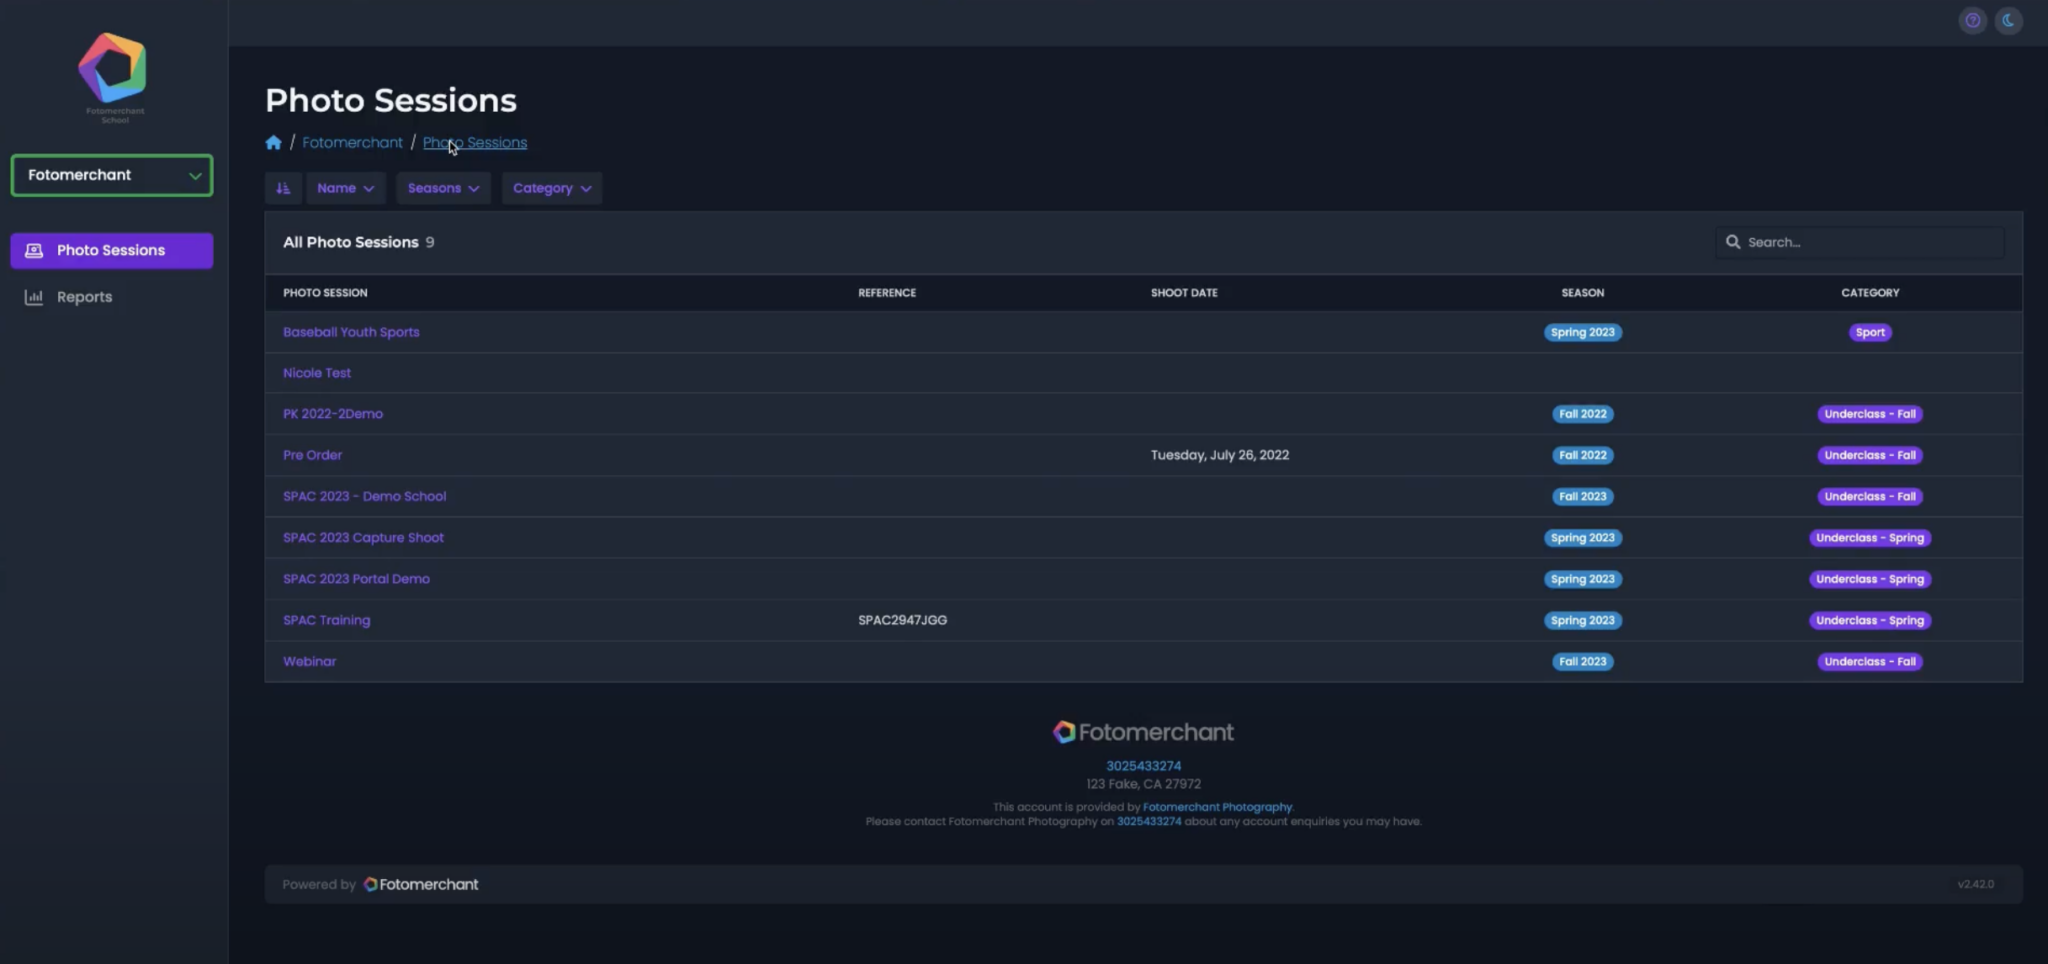Click the Season column header
Screen dimensions: 2048x964
(x=1583, y=293)
